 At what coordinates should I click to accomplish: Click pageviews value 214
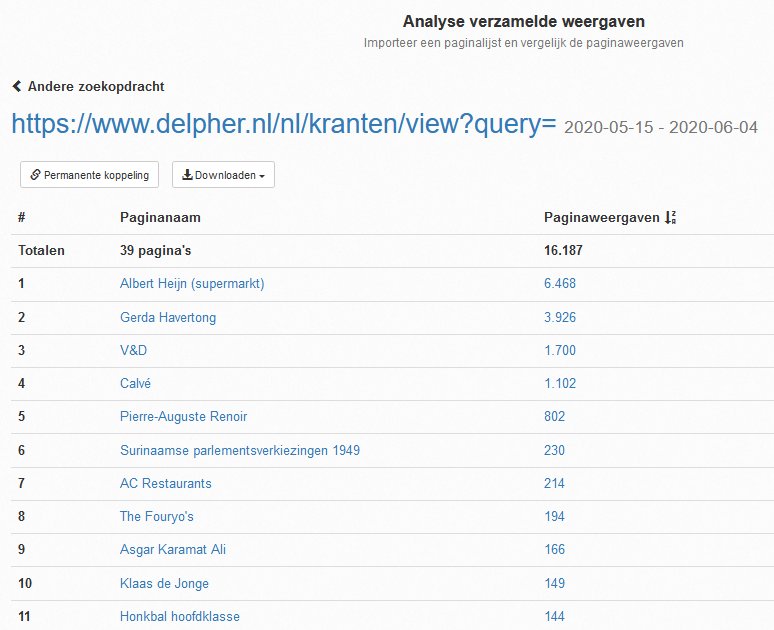coord(554,483)
